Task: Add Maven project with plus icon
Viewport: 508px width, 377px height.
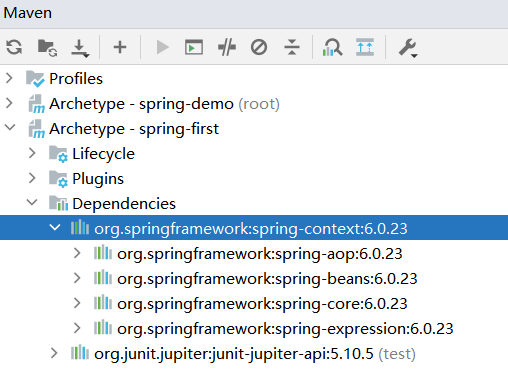Action: [120, 47]
